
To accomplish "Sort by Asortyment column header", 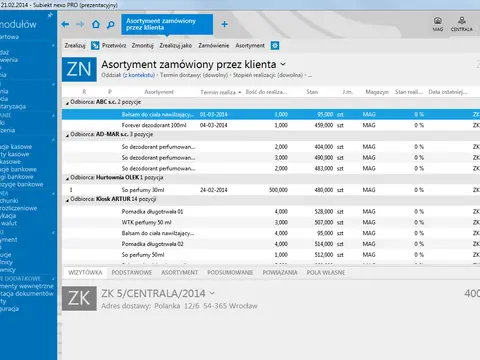I will point(159,92).
